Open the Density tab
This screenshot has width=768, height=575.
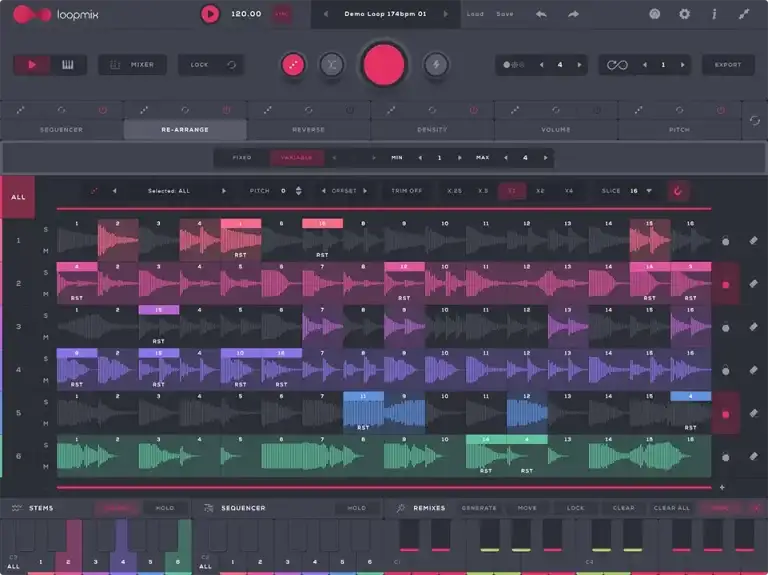(x=432, y=129)
